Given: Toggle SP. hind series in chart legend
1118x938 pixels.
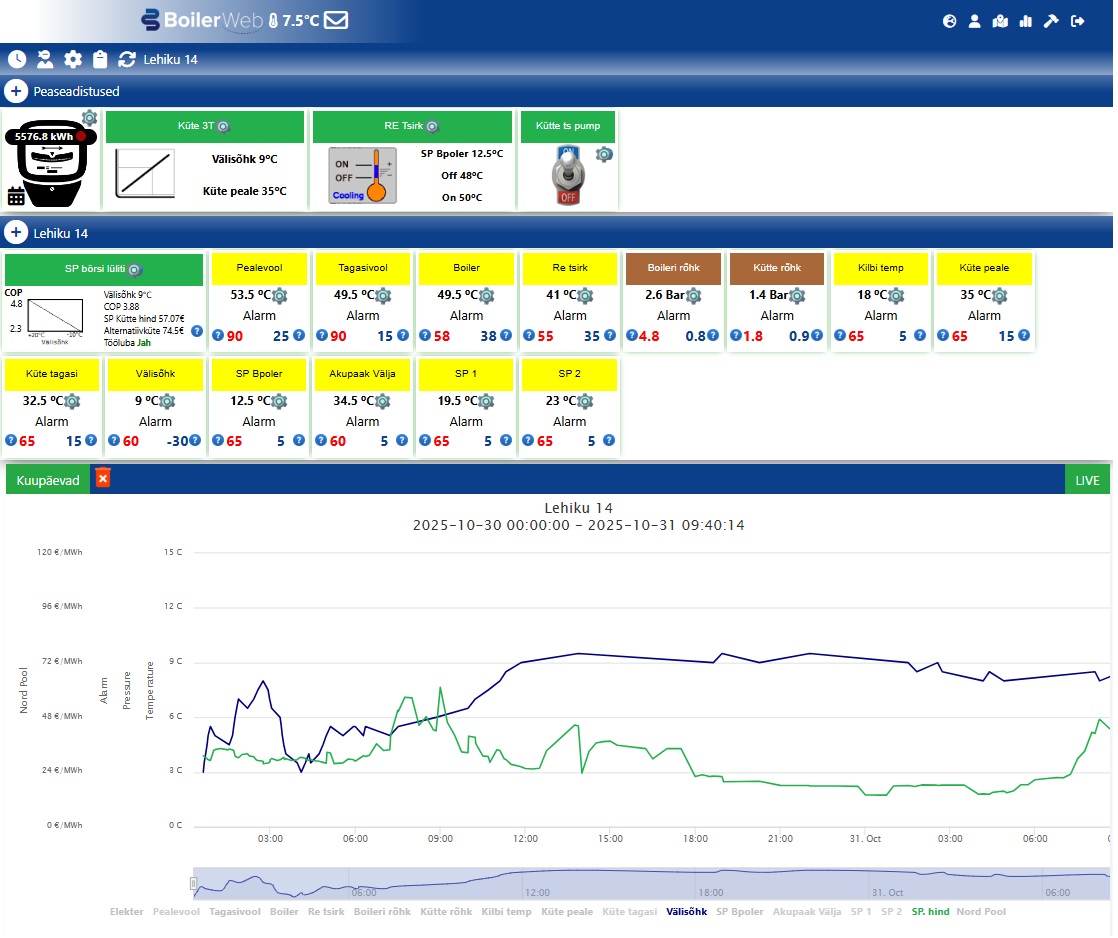Looking at the screenshot, I should pyautogui.click(x=930, y=912).
